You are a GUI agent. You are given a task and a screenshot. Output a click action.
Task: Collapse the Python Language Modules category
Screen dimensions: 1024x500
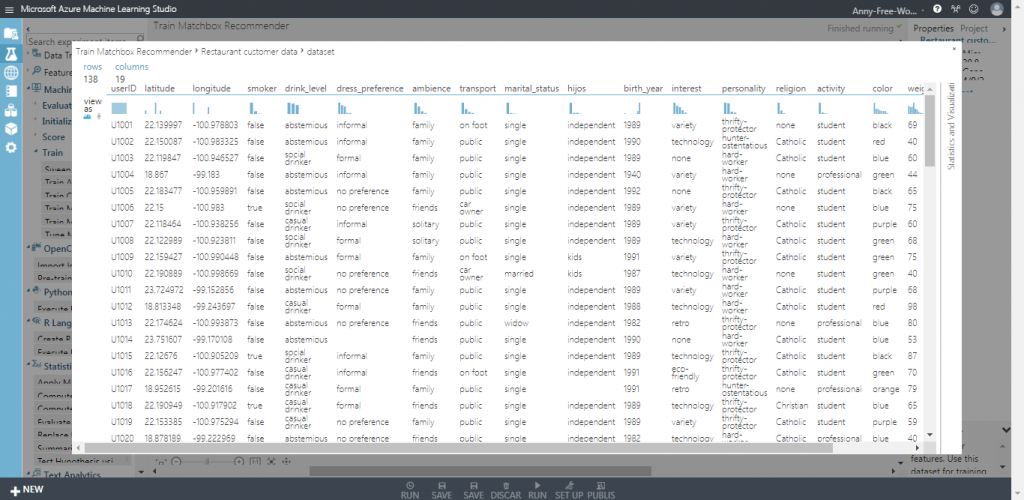28,292
